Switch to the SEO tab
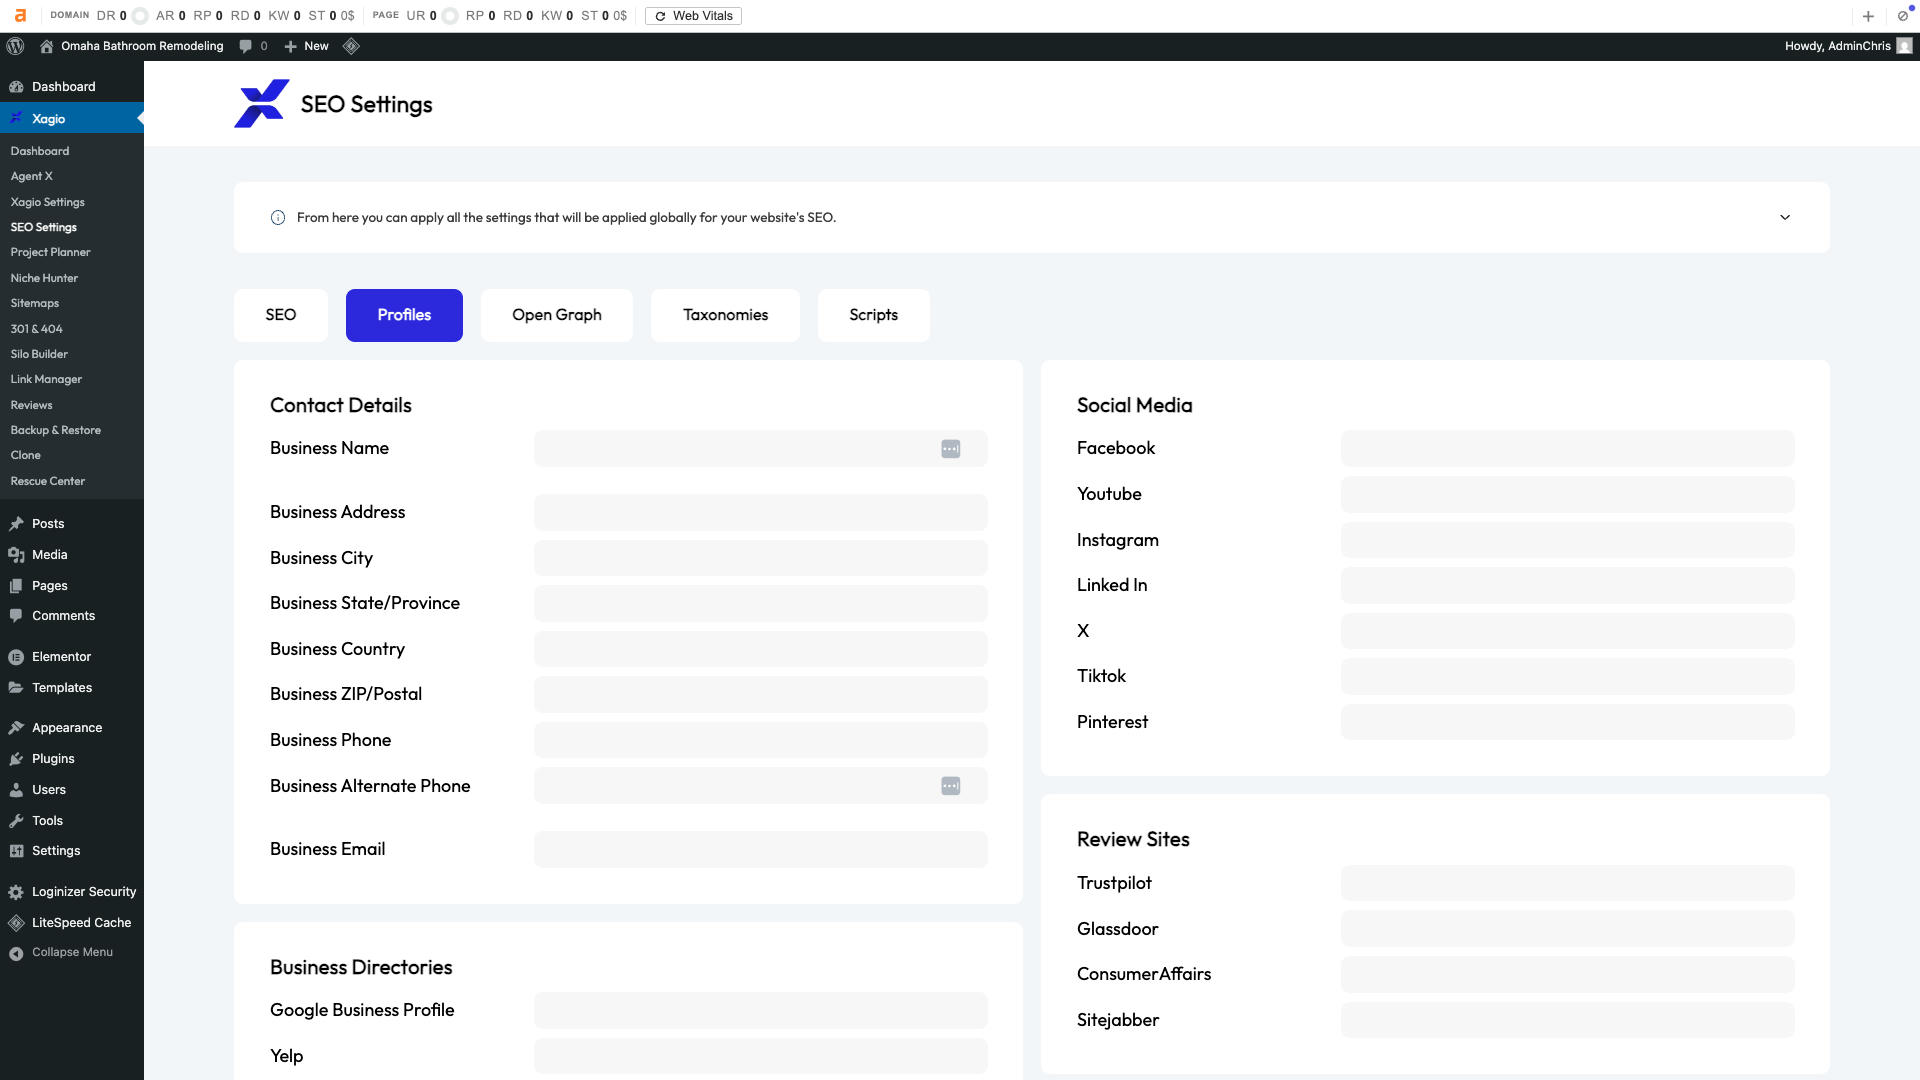 281,315
